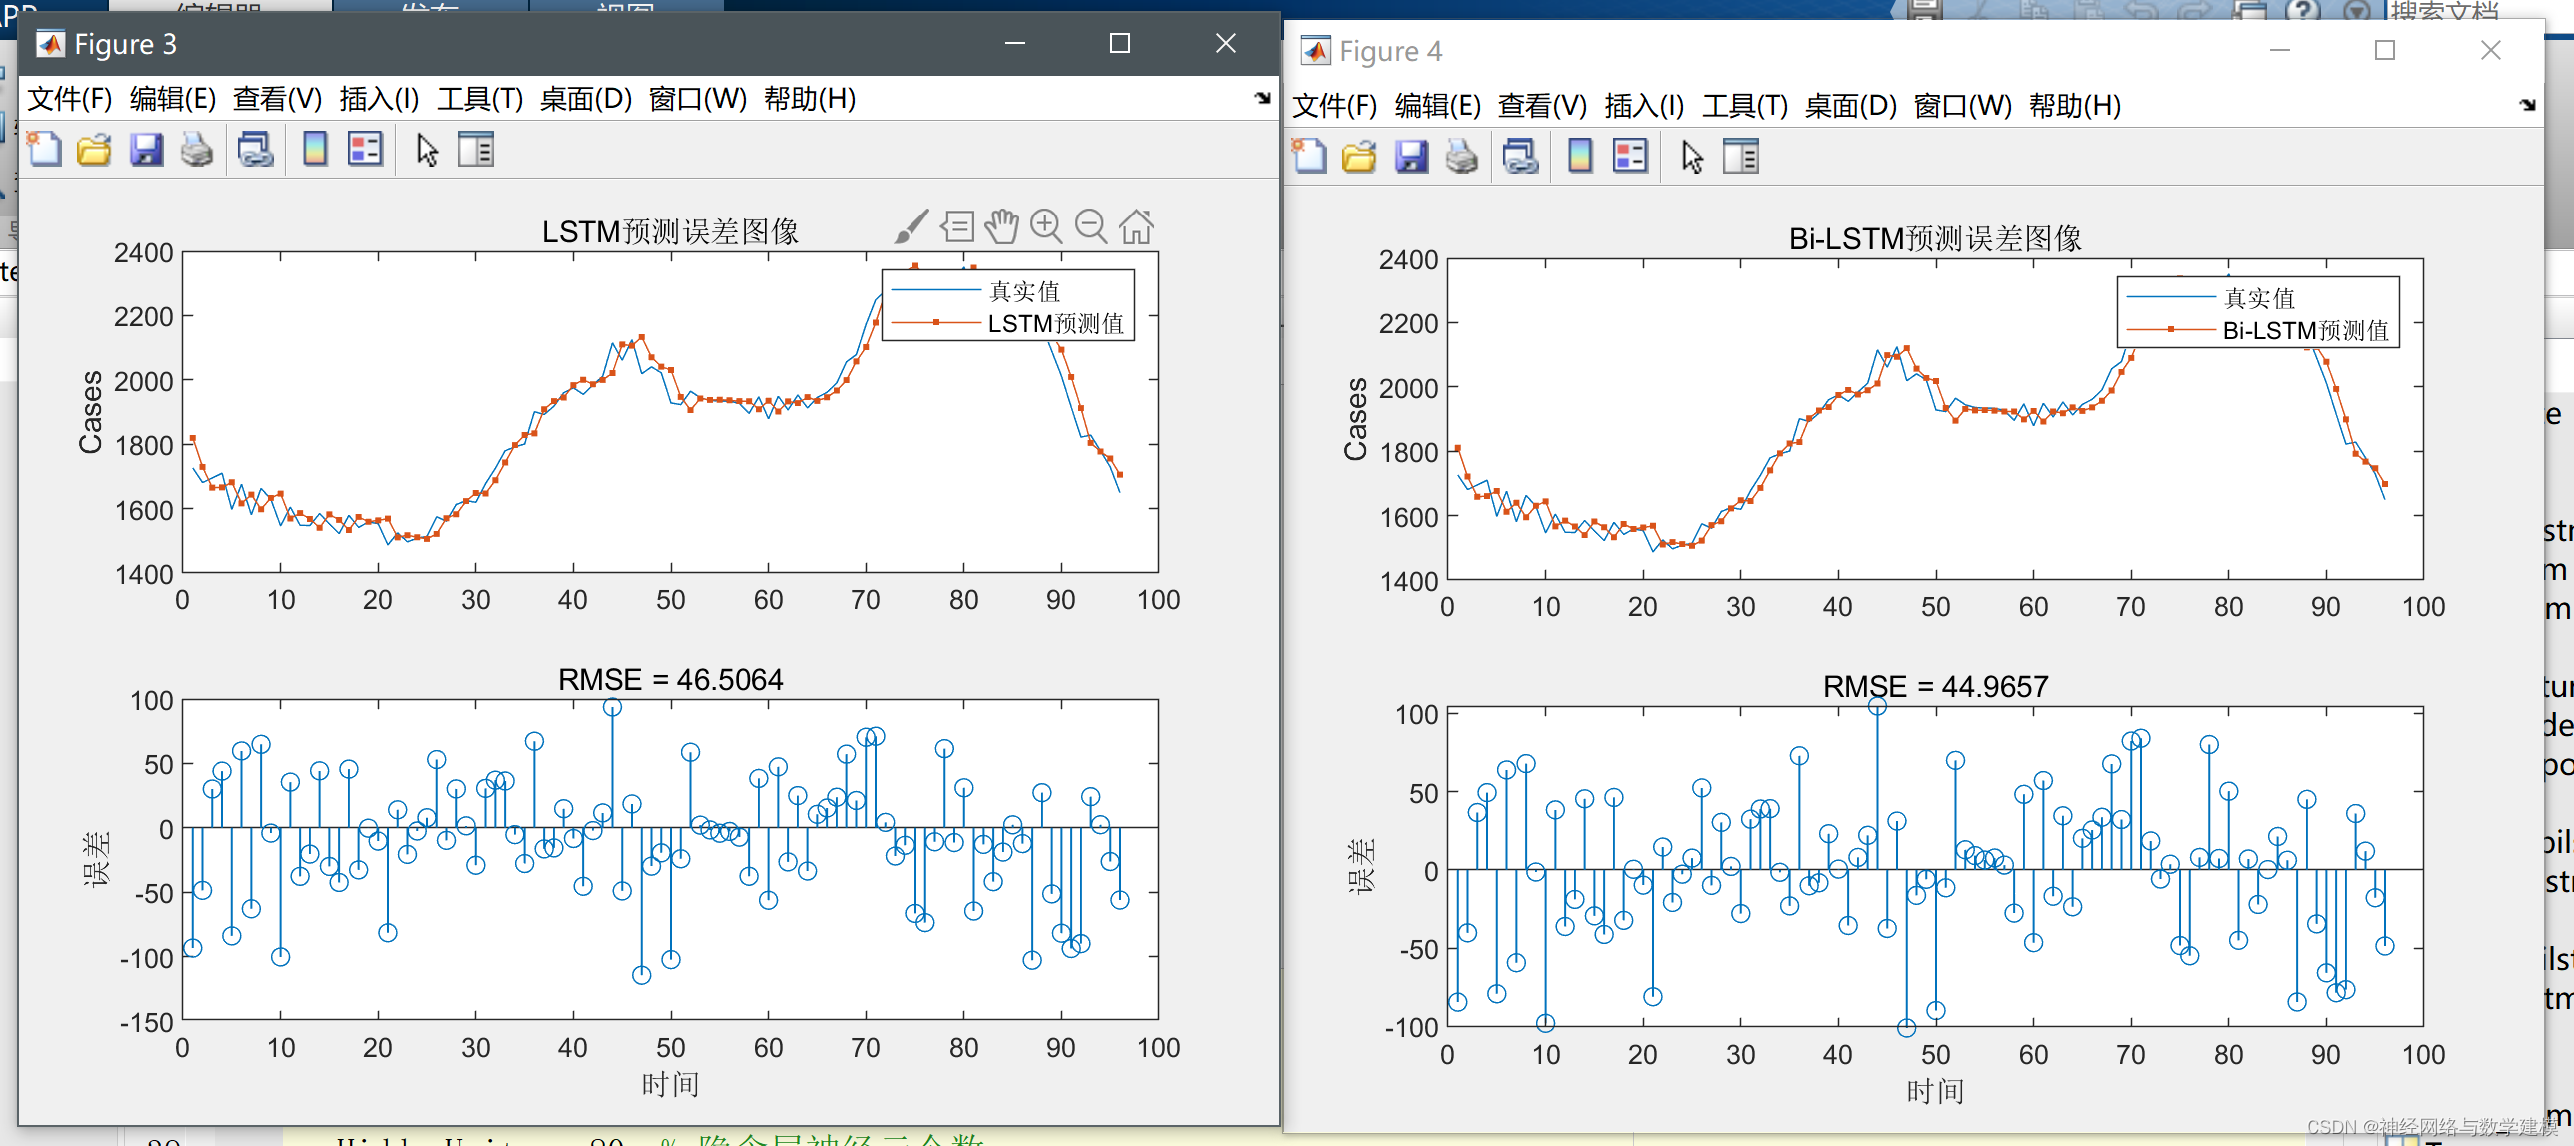Image resolution: width=2574 pixels, height=1146 pixels.
Task: Insert a legend using the Legend icon on Figure 3
Action: (365, 148)
